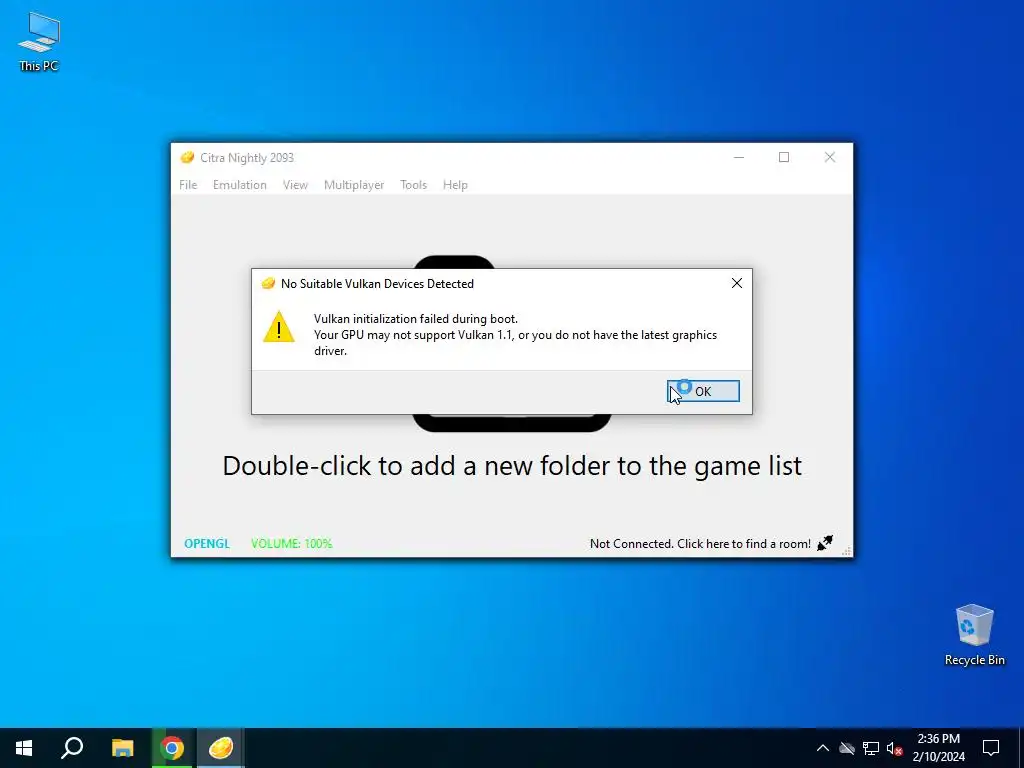Click the Citra taskbar icon
1024x768 pixels.
click(x=221, y=748)
